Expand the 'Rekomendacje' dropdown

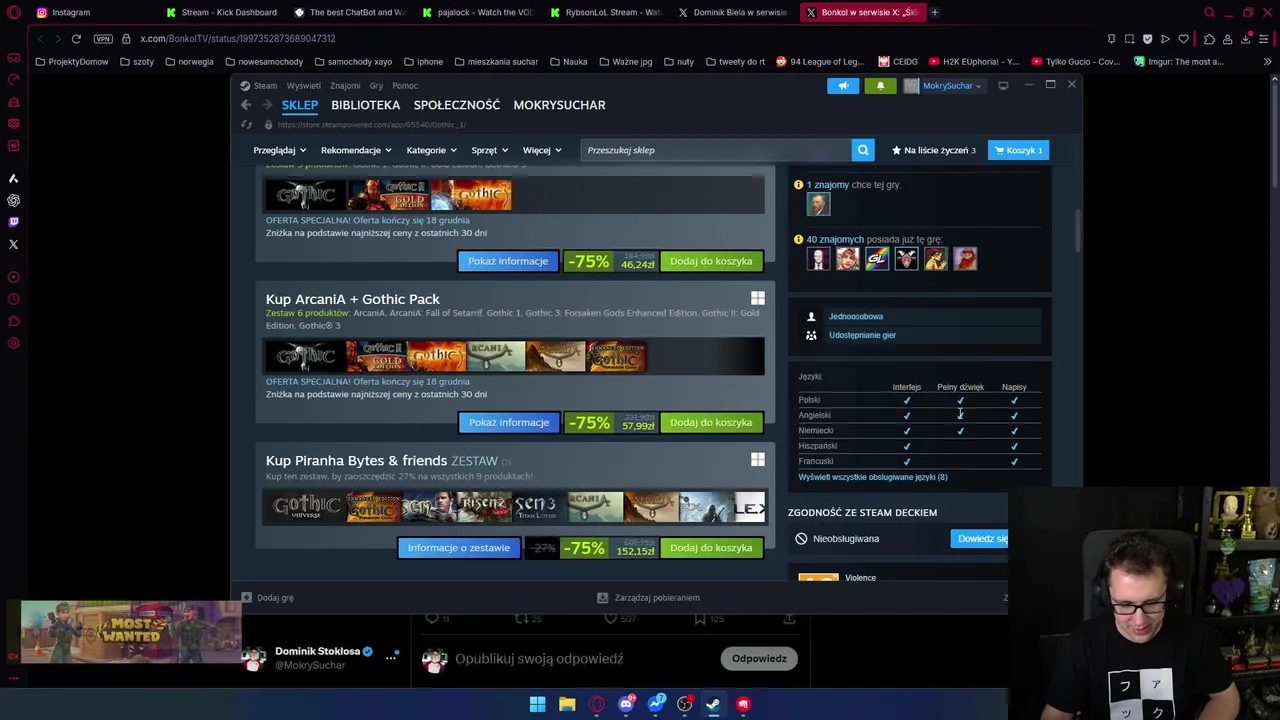coord(356,150)
